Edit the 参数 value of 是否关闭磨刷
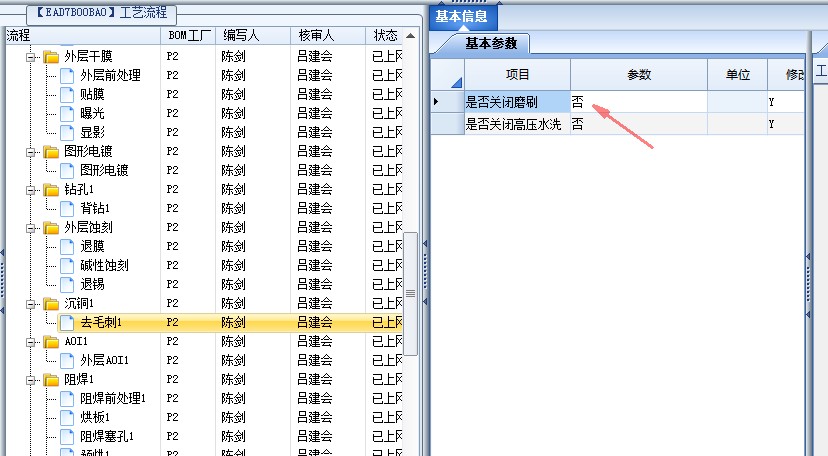Viewport: 828px width, 456px height. coord(639,101)
